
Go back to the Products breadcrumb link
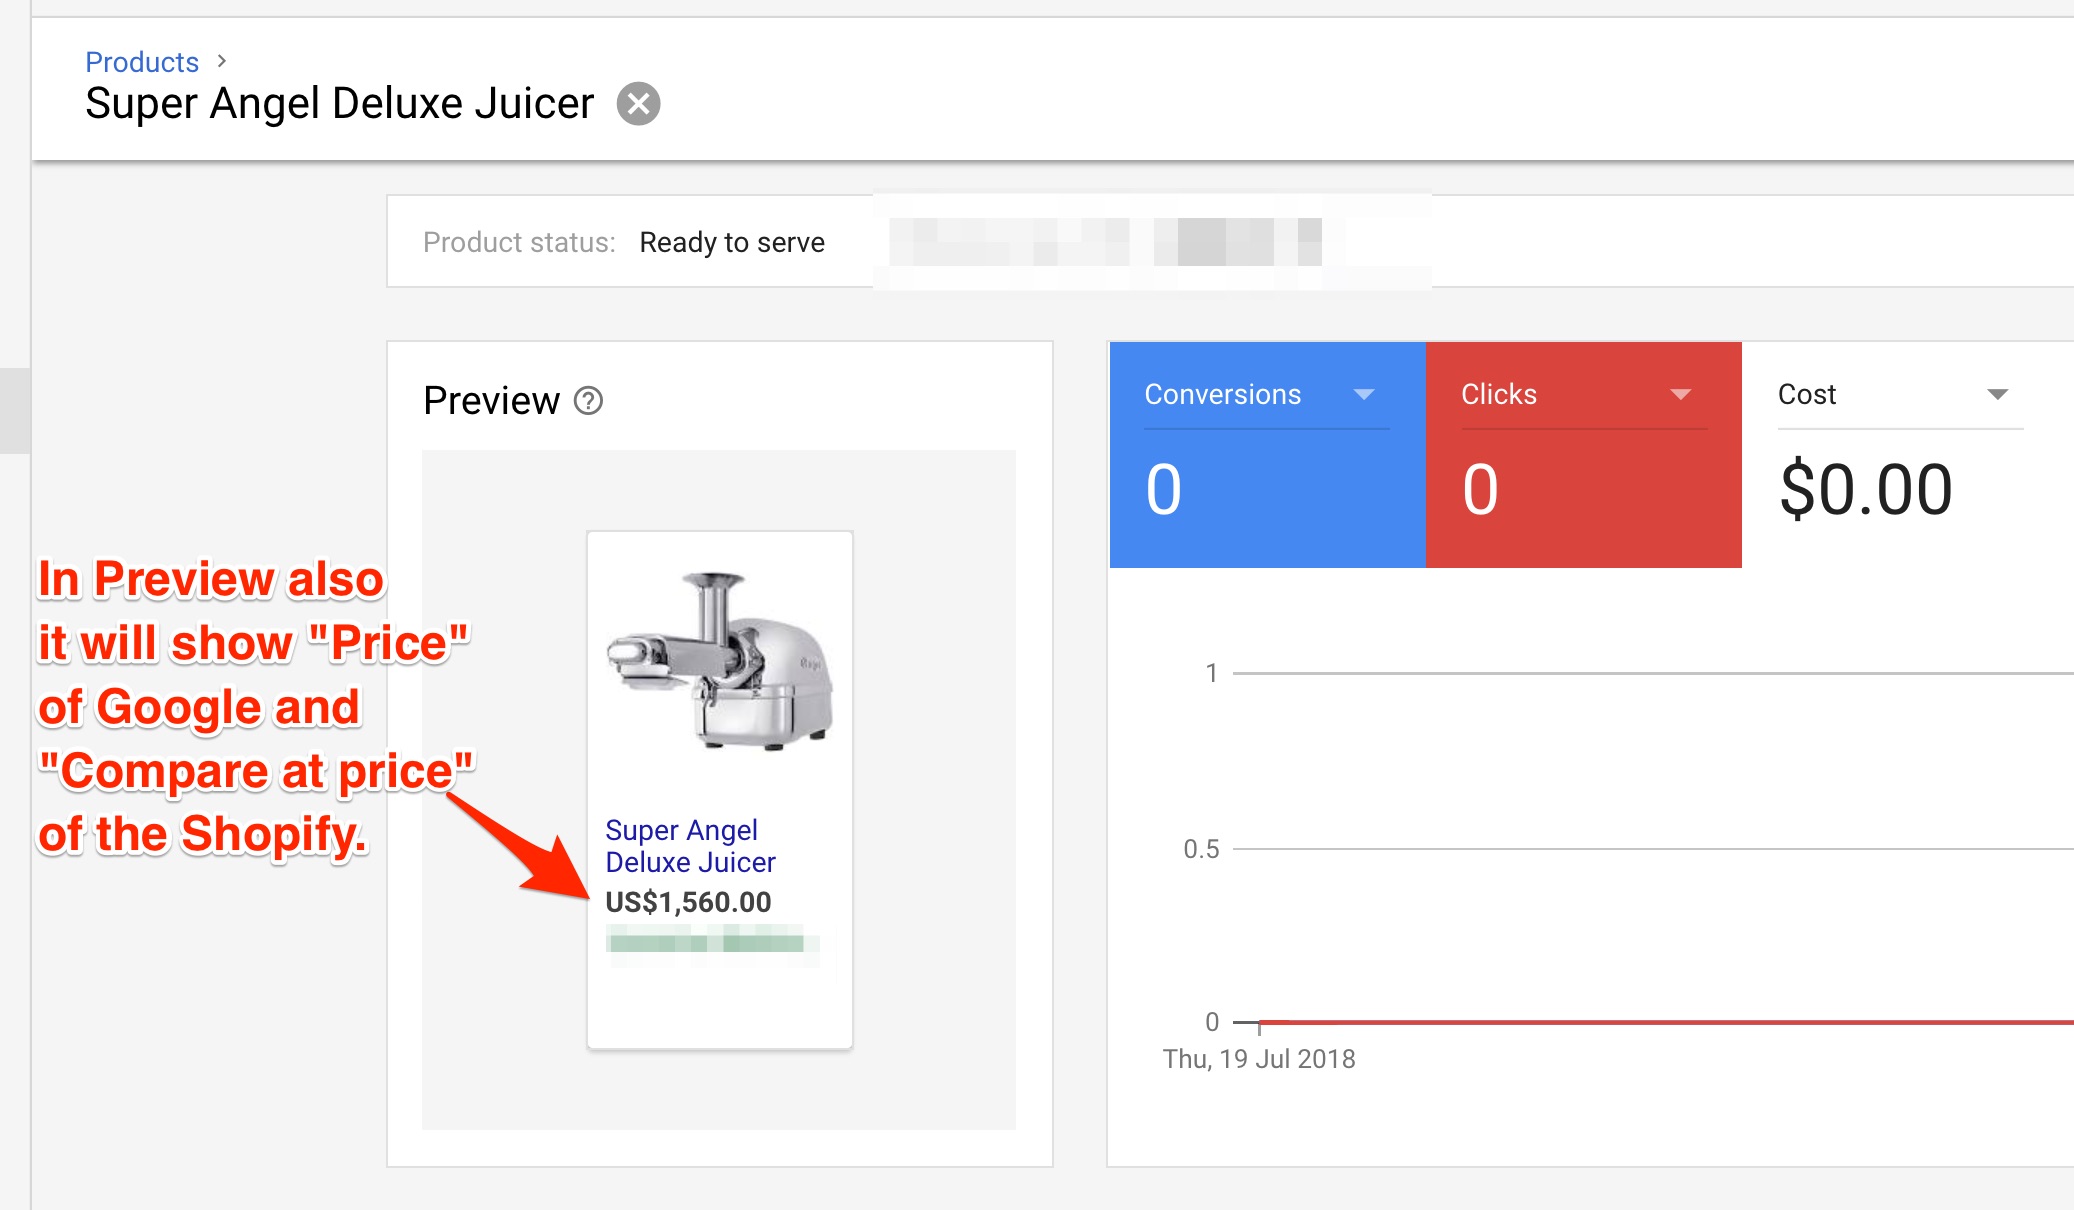142,62
